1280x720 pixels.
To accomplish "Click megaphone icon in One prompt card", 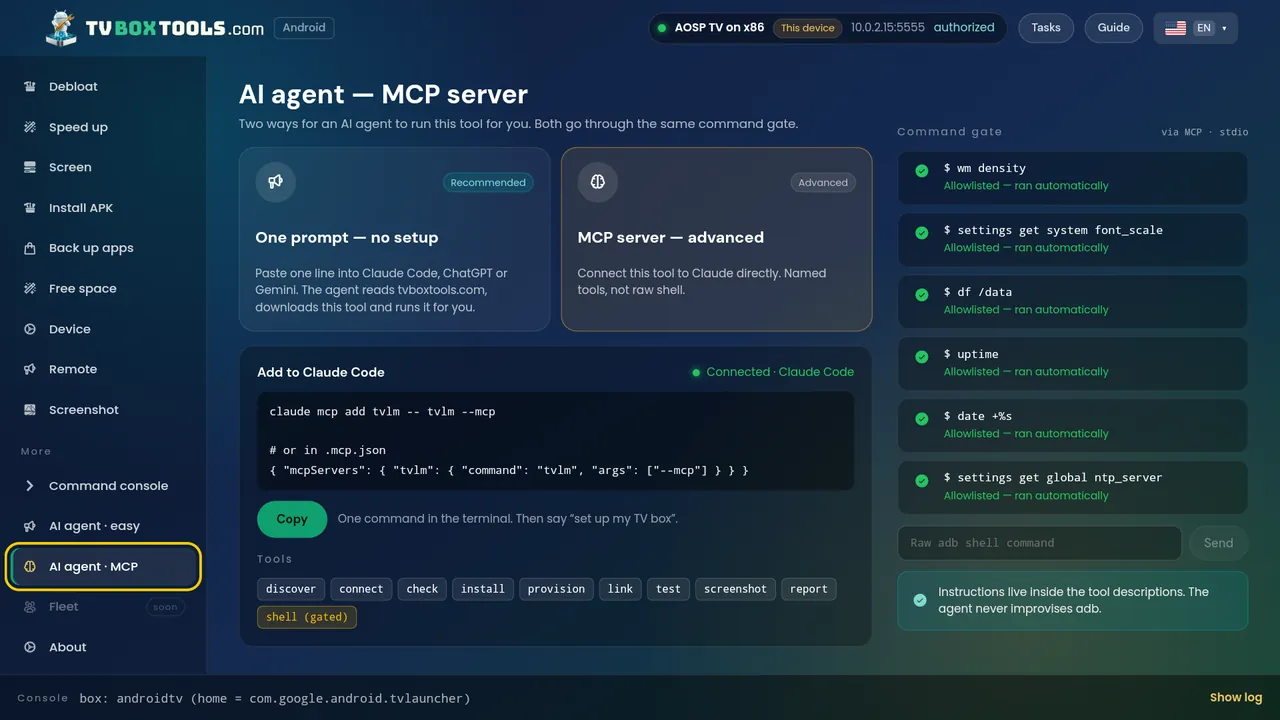I will pos(275,182).
